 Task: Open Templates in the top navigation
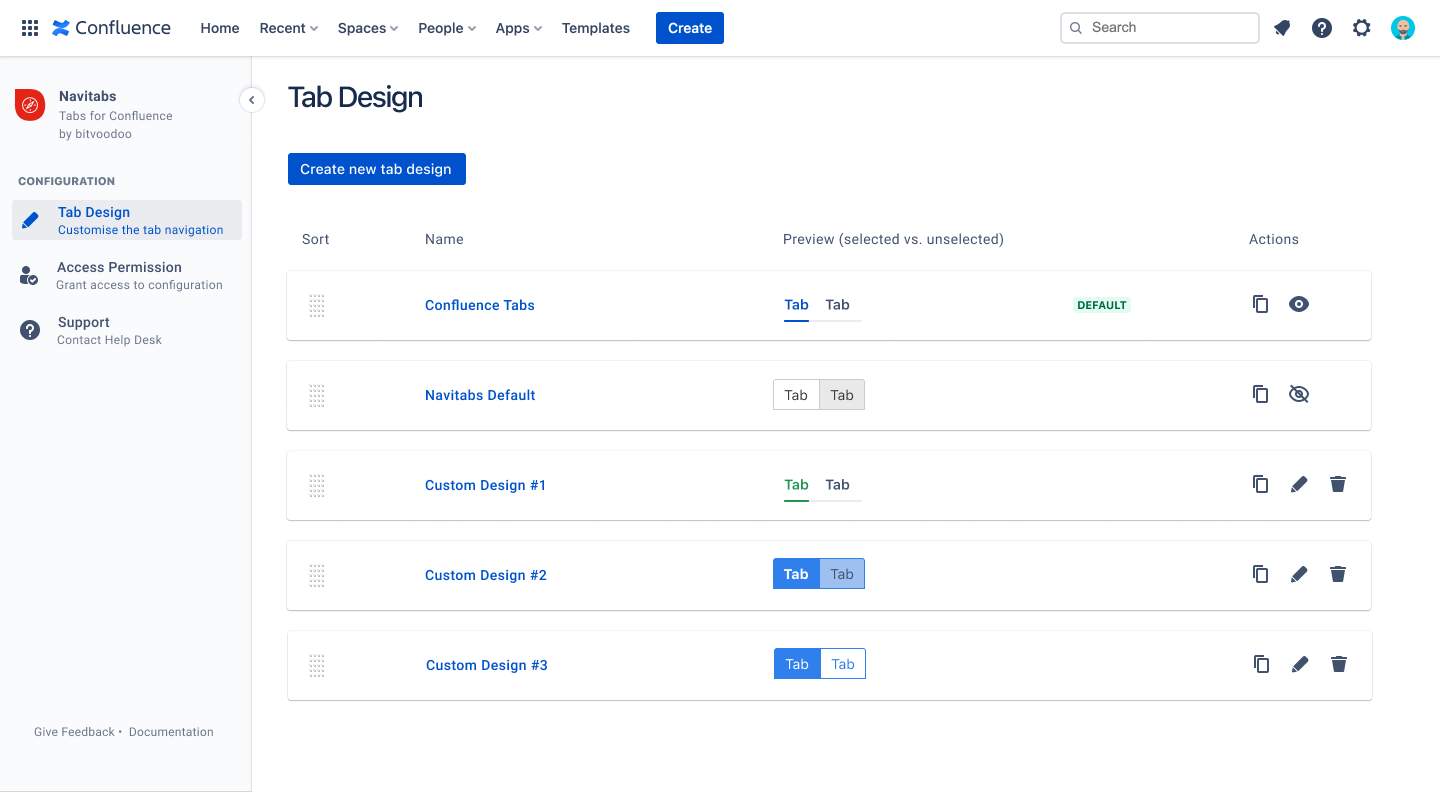pos(596,28)
